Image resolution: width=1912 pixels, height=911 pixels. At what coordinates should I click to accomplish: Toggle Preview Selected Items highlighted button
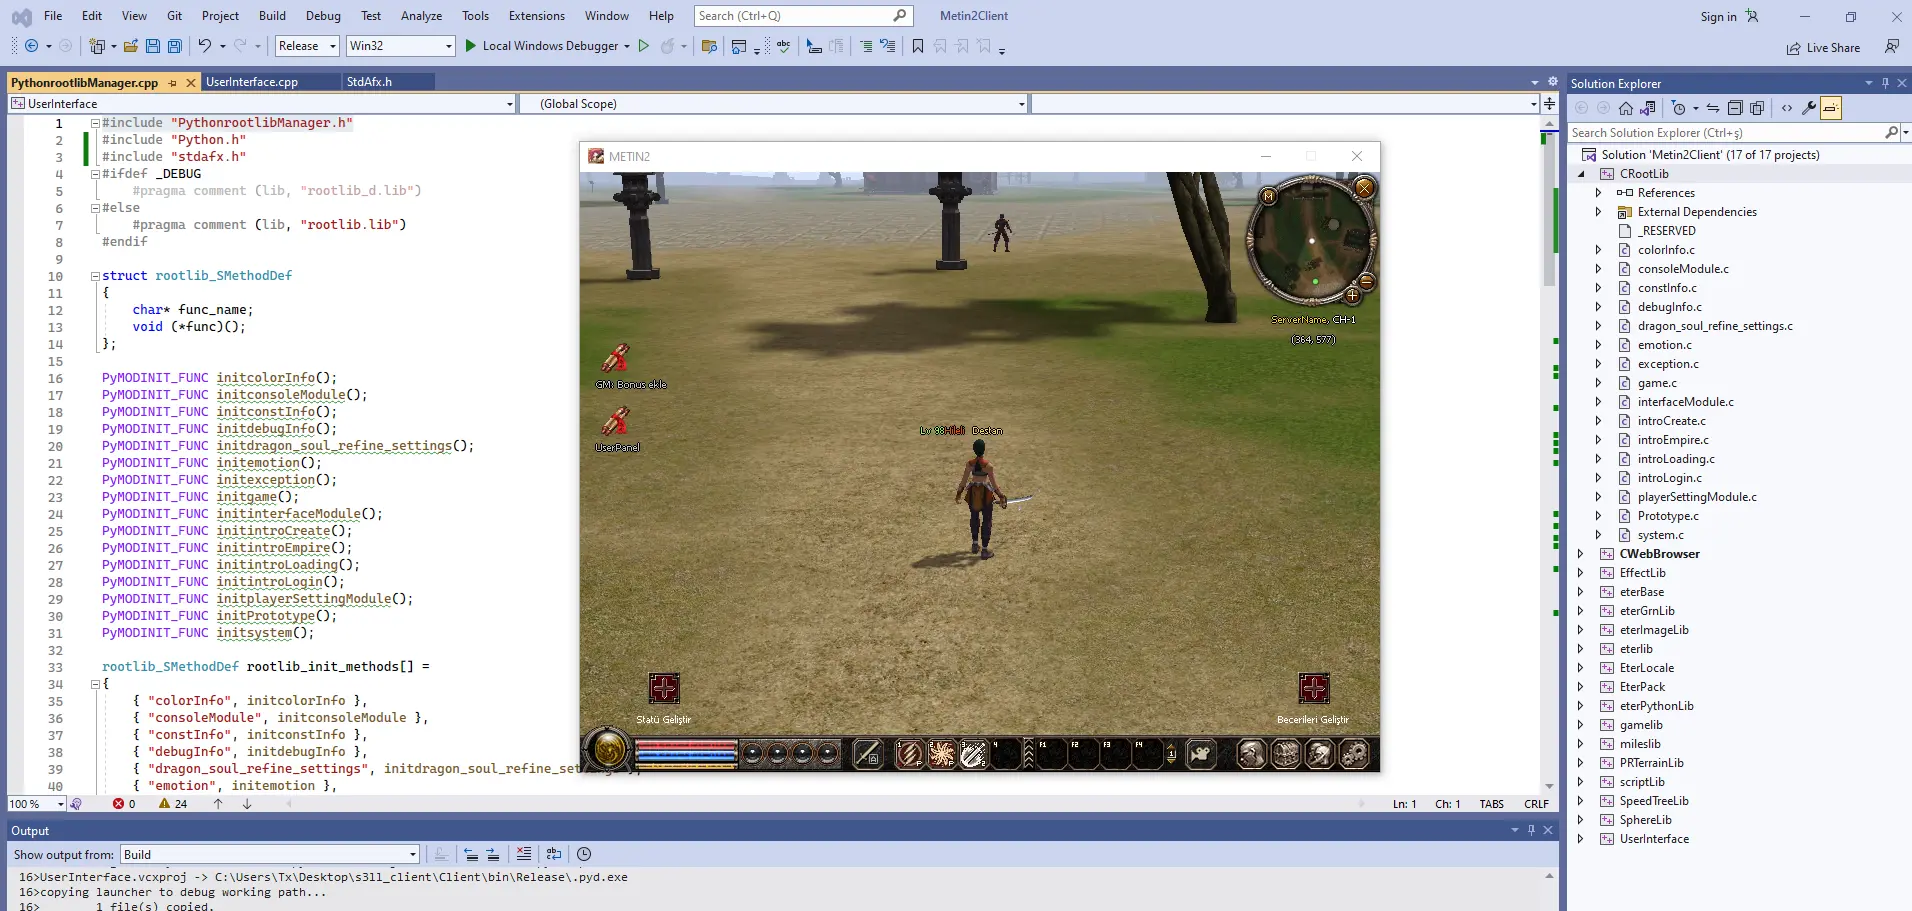click(x=1831, y=108)
